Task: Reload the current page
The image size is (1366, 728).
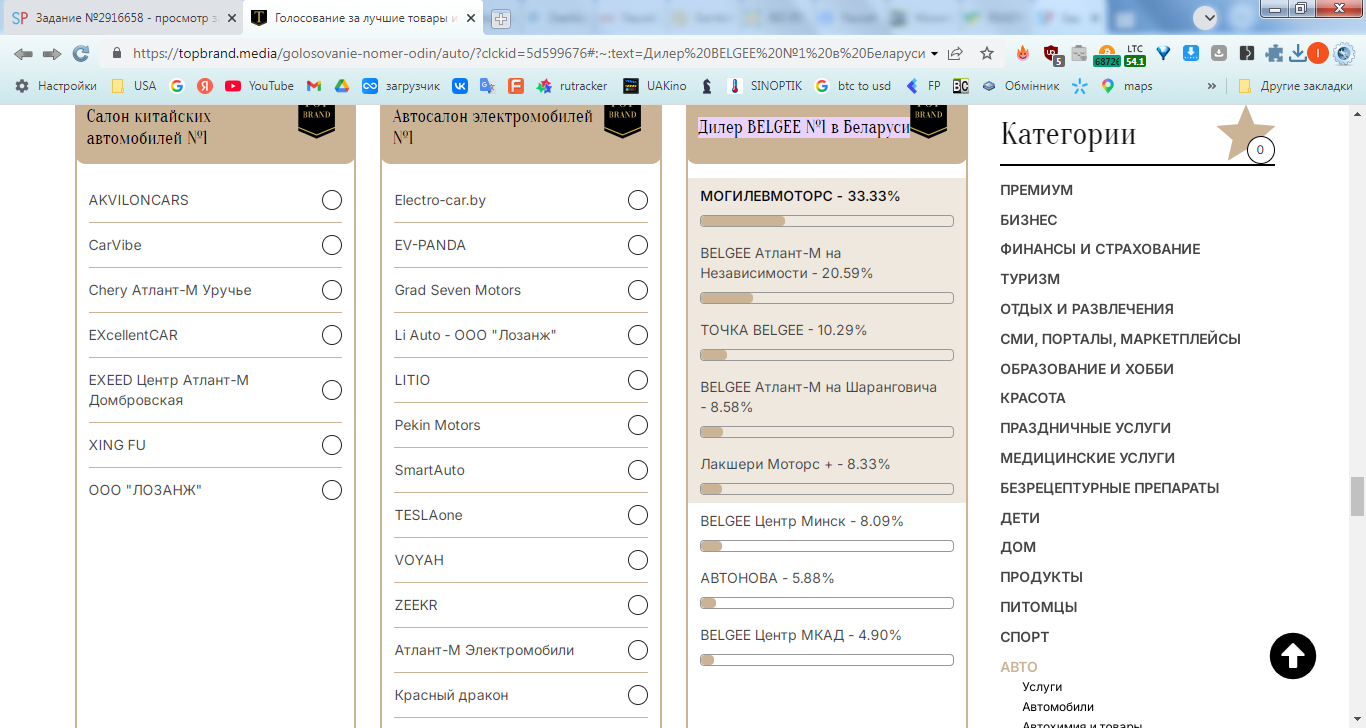Action: [81, 54]
